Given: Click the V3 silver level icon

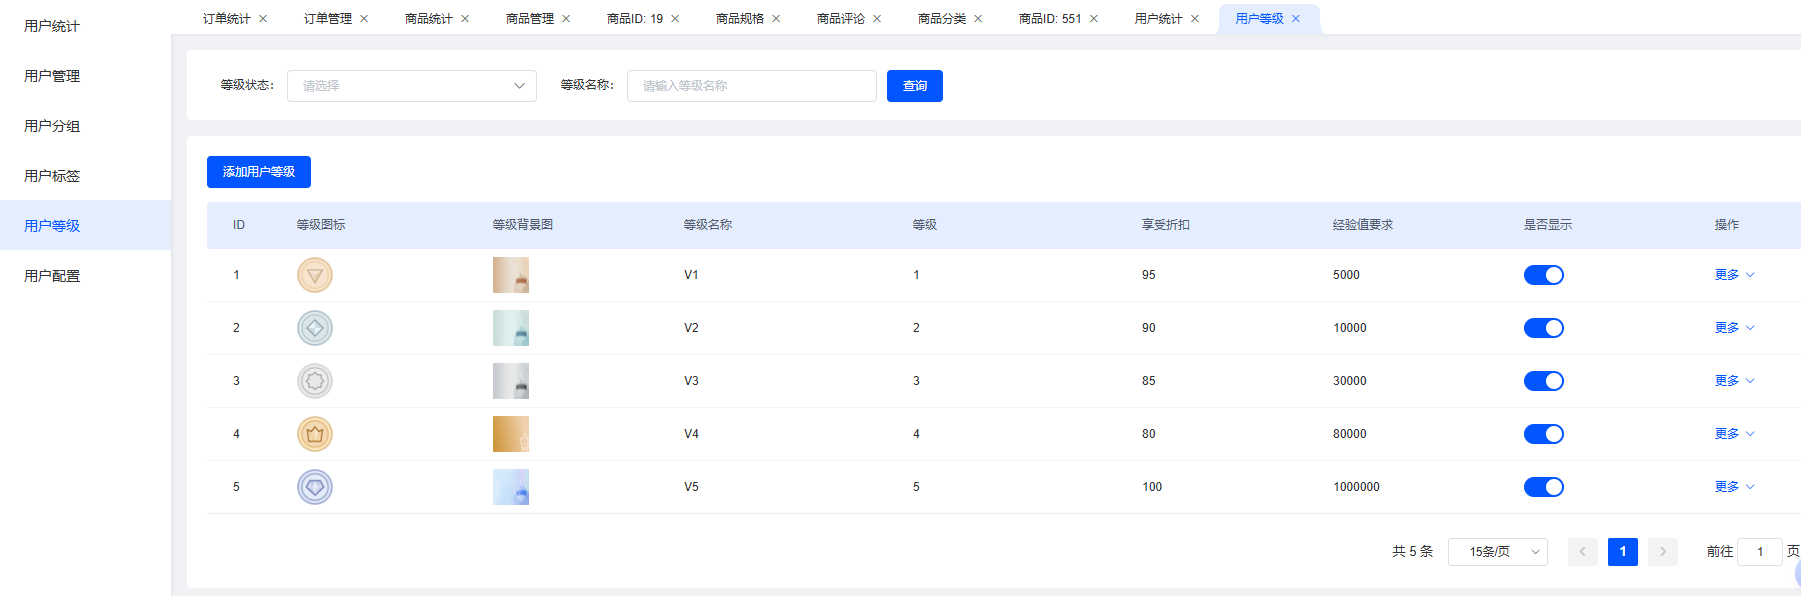Looking at the screenshot, I should (314, 381).
